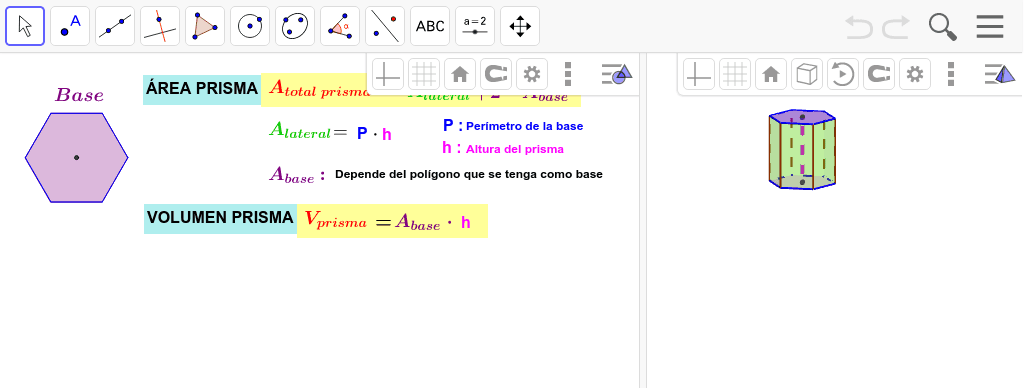Image resolution: width=1024 pixels, height=390 pixels.
Task: Open three-dot options of 3D view
Action: (950, 74)
